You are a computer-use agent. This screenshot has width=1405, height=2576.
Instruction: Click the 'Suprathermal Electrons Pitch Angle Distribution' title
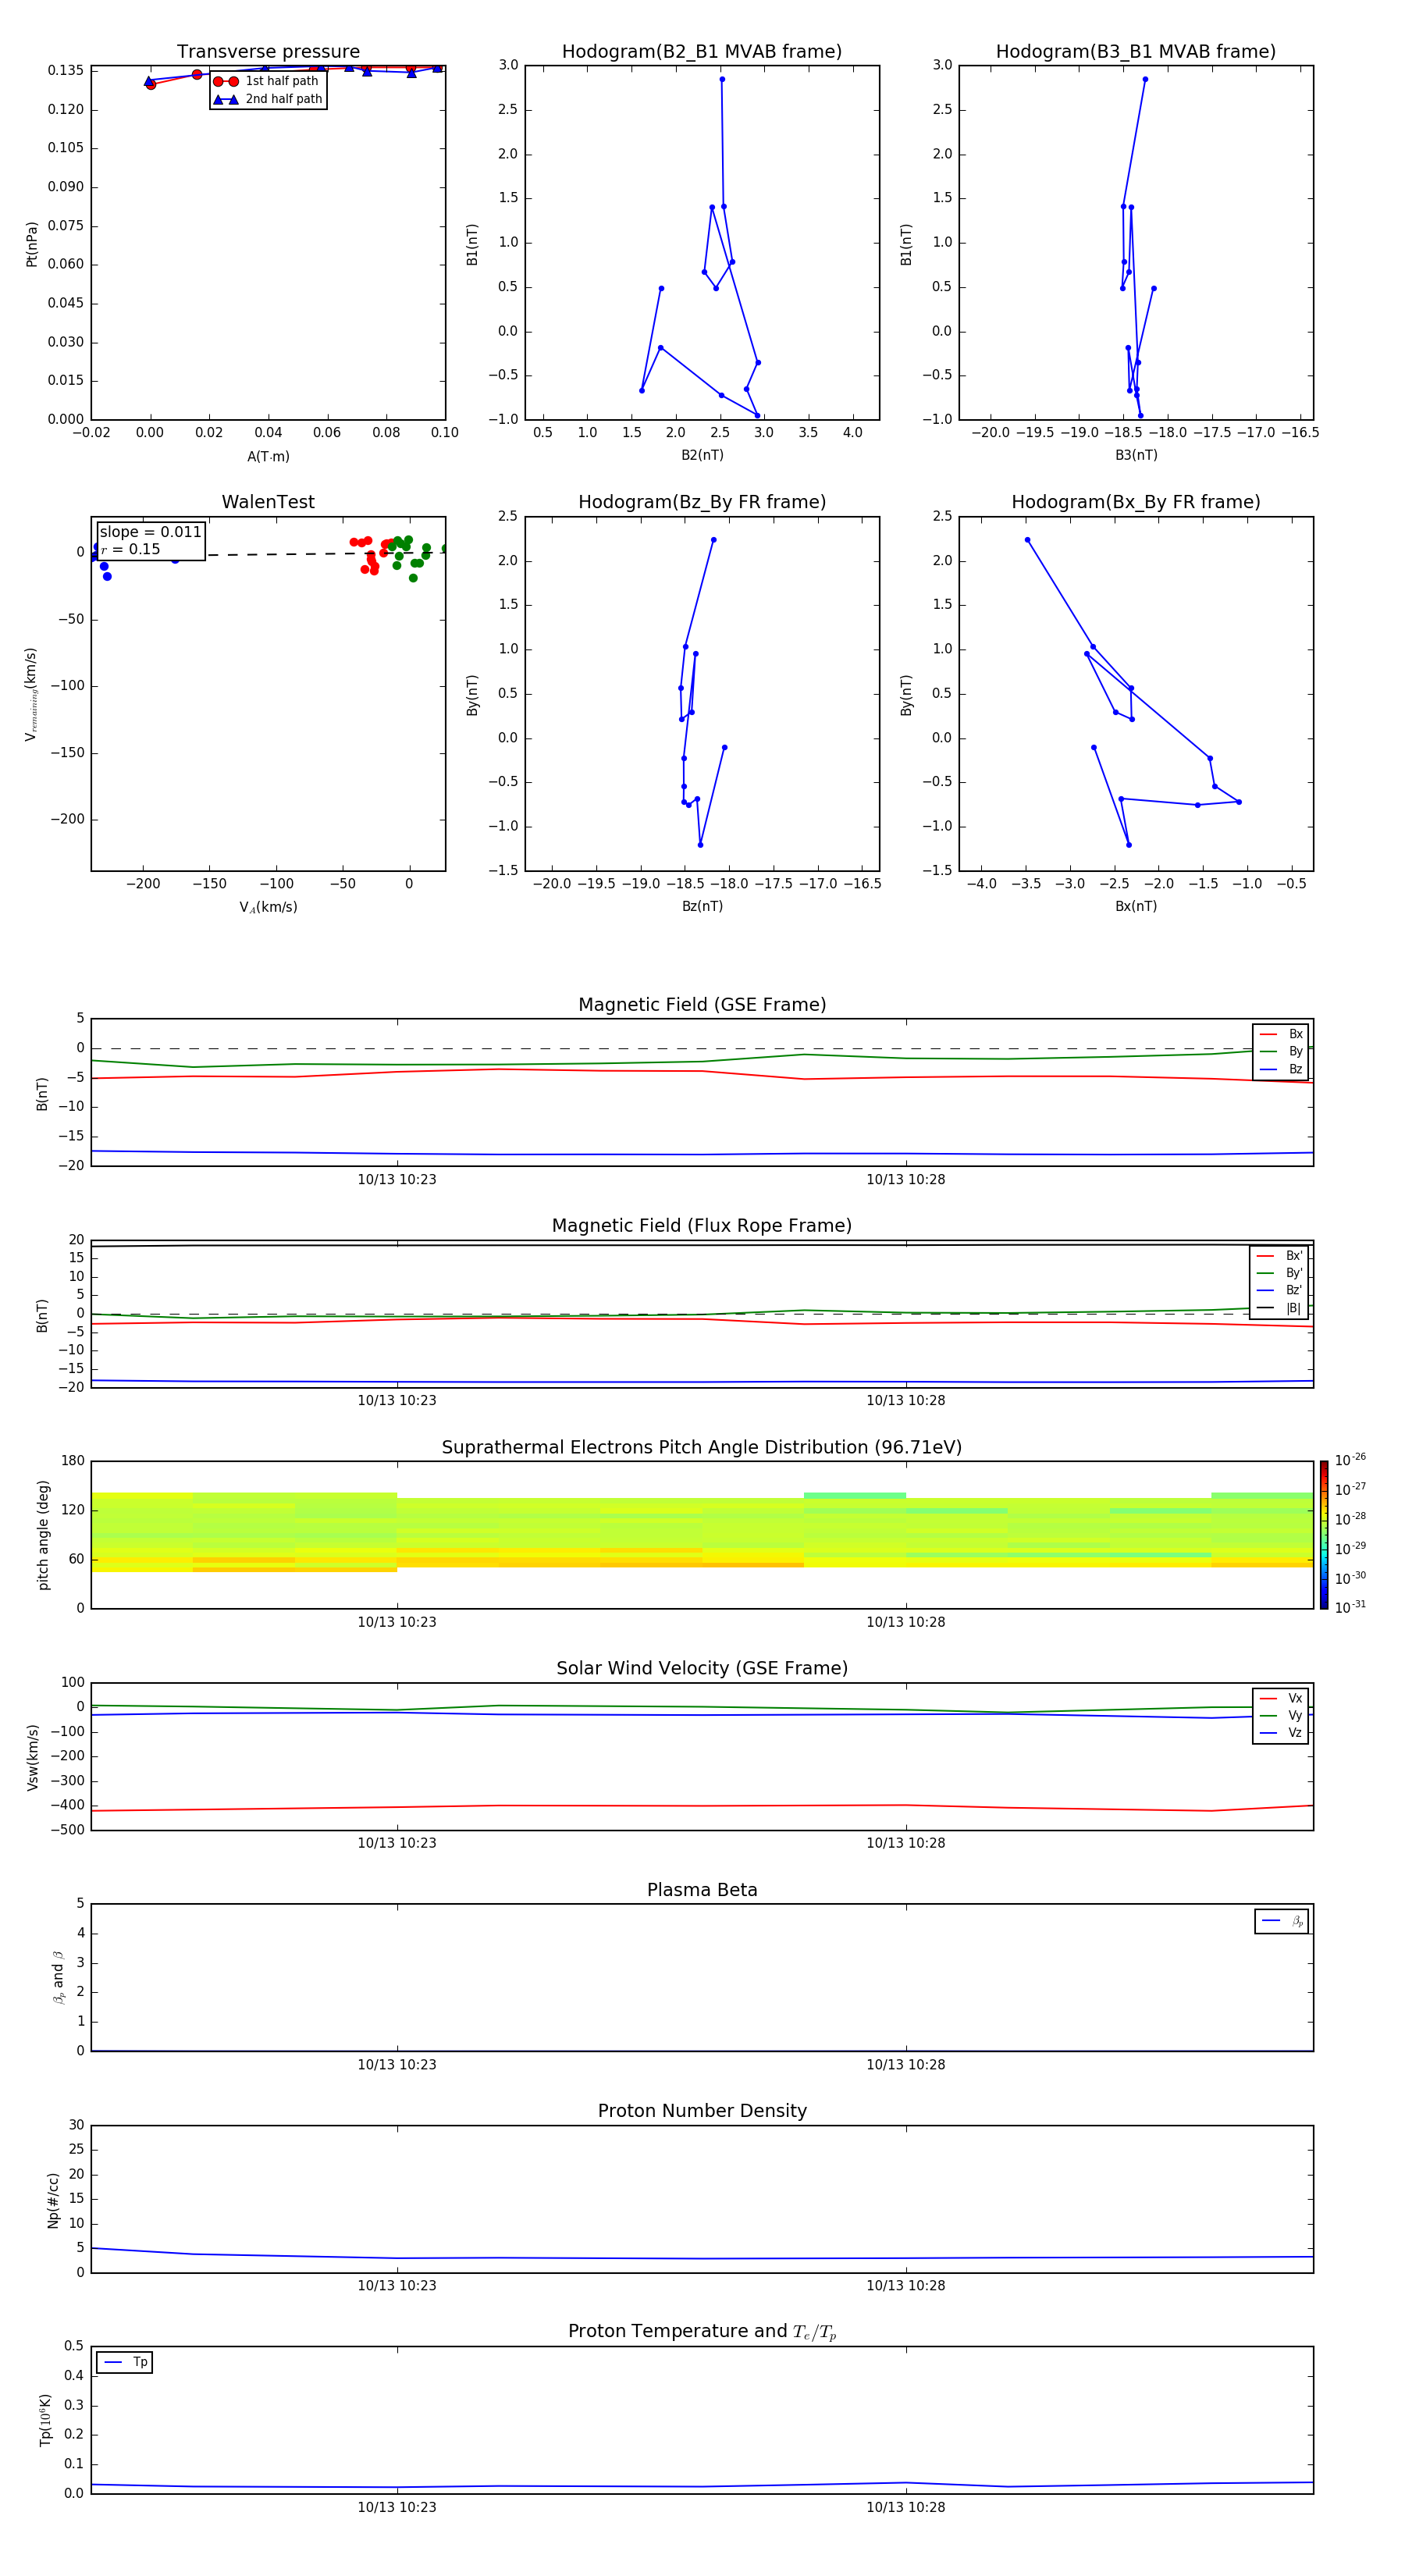click(702, 1448)
